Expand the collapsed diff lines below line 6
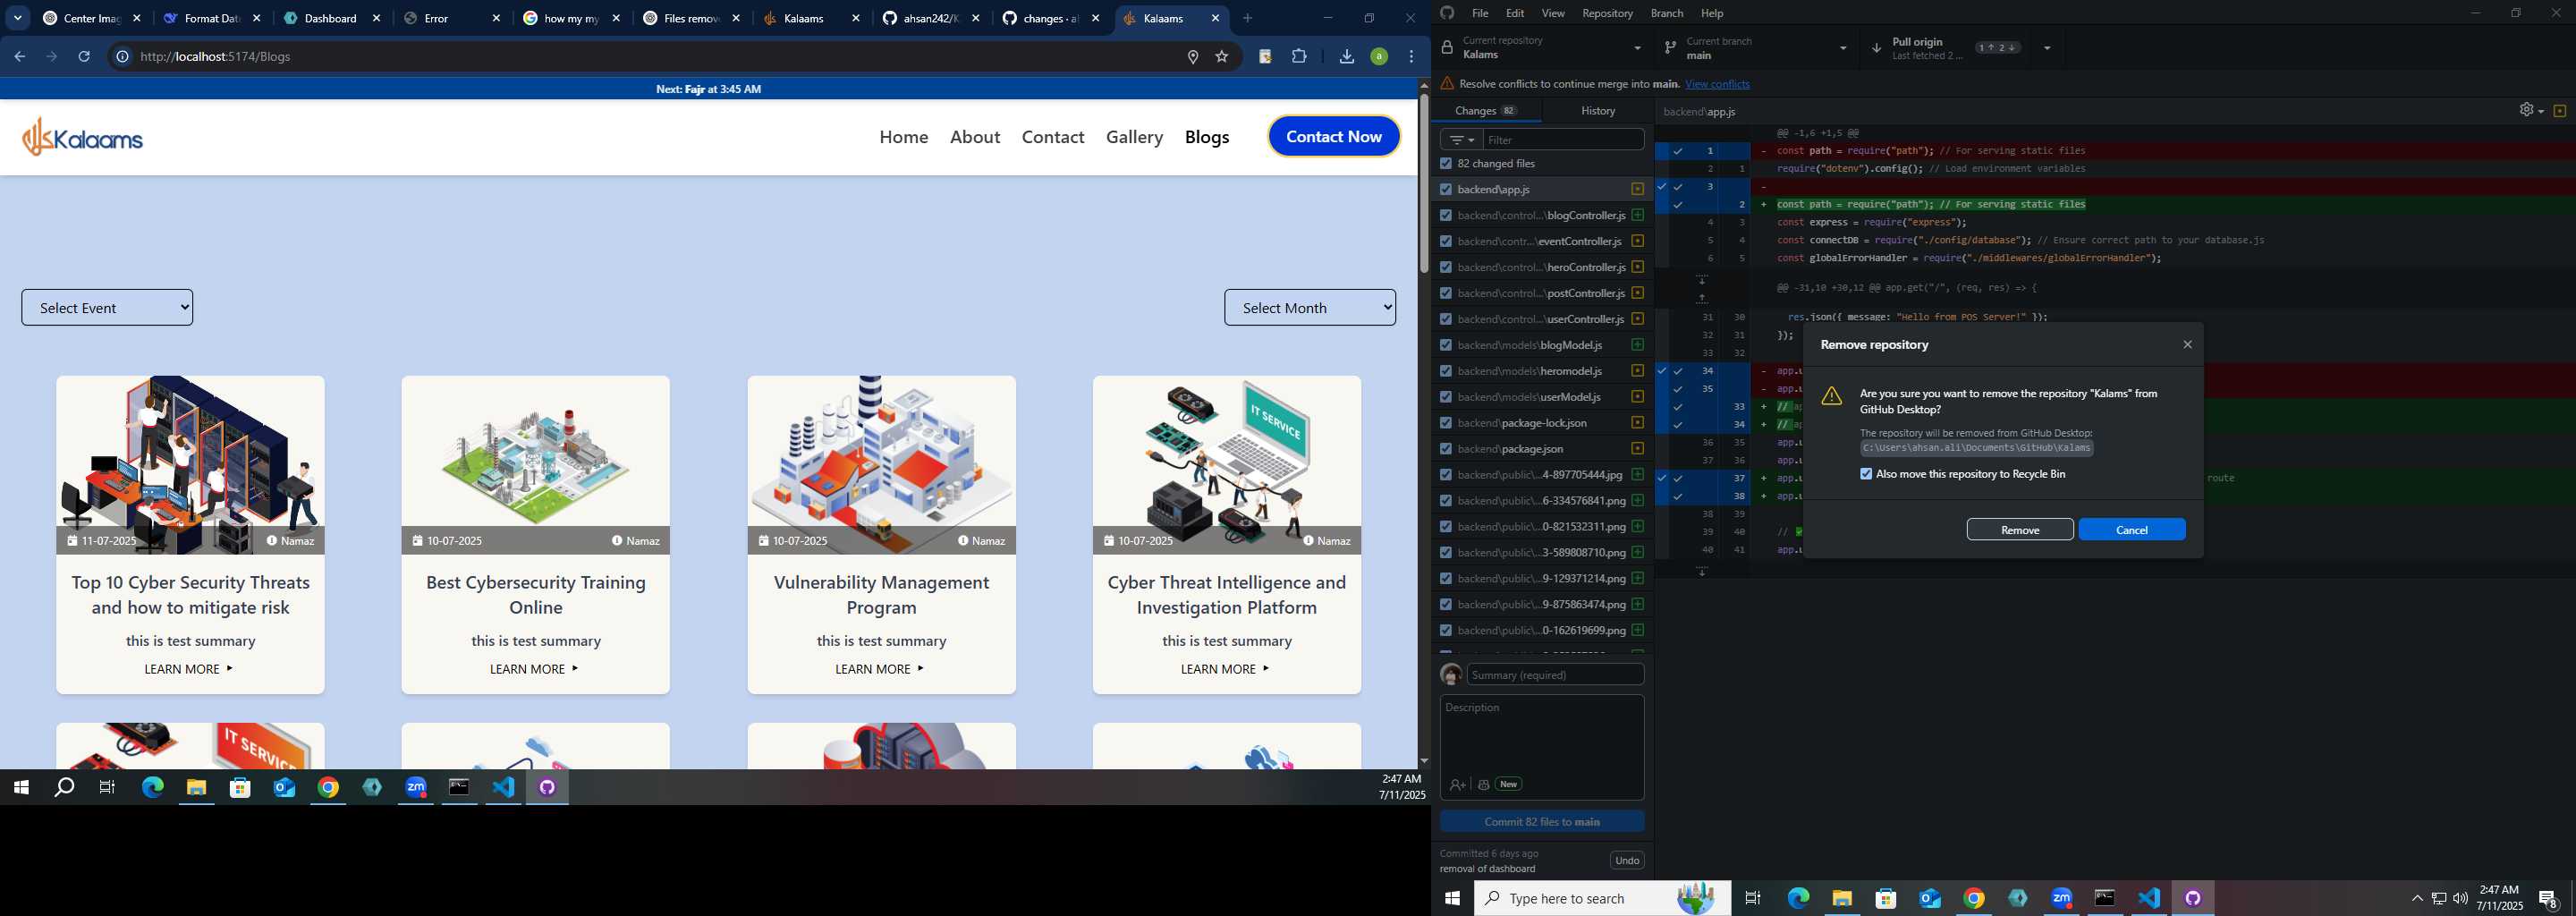 click(x=1702, y=280)
